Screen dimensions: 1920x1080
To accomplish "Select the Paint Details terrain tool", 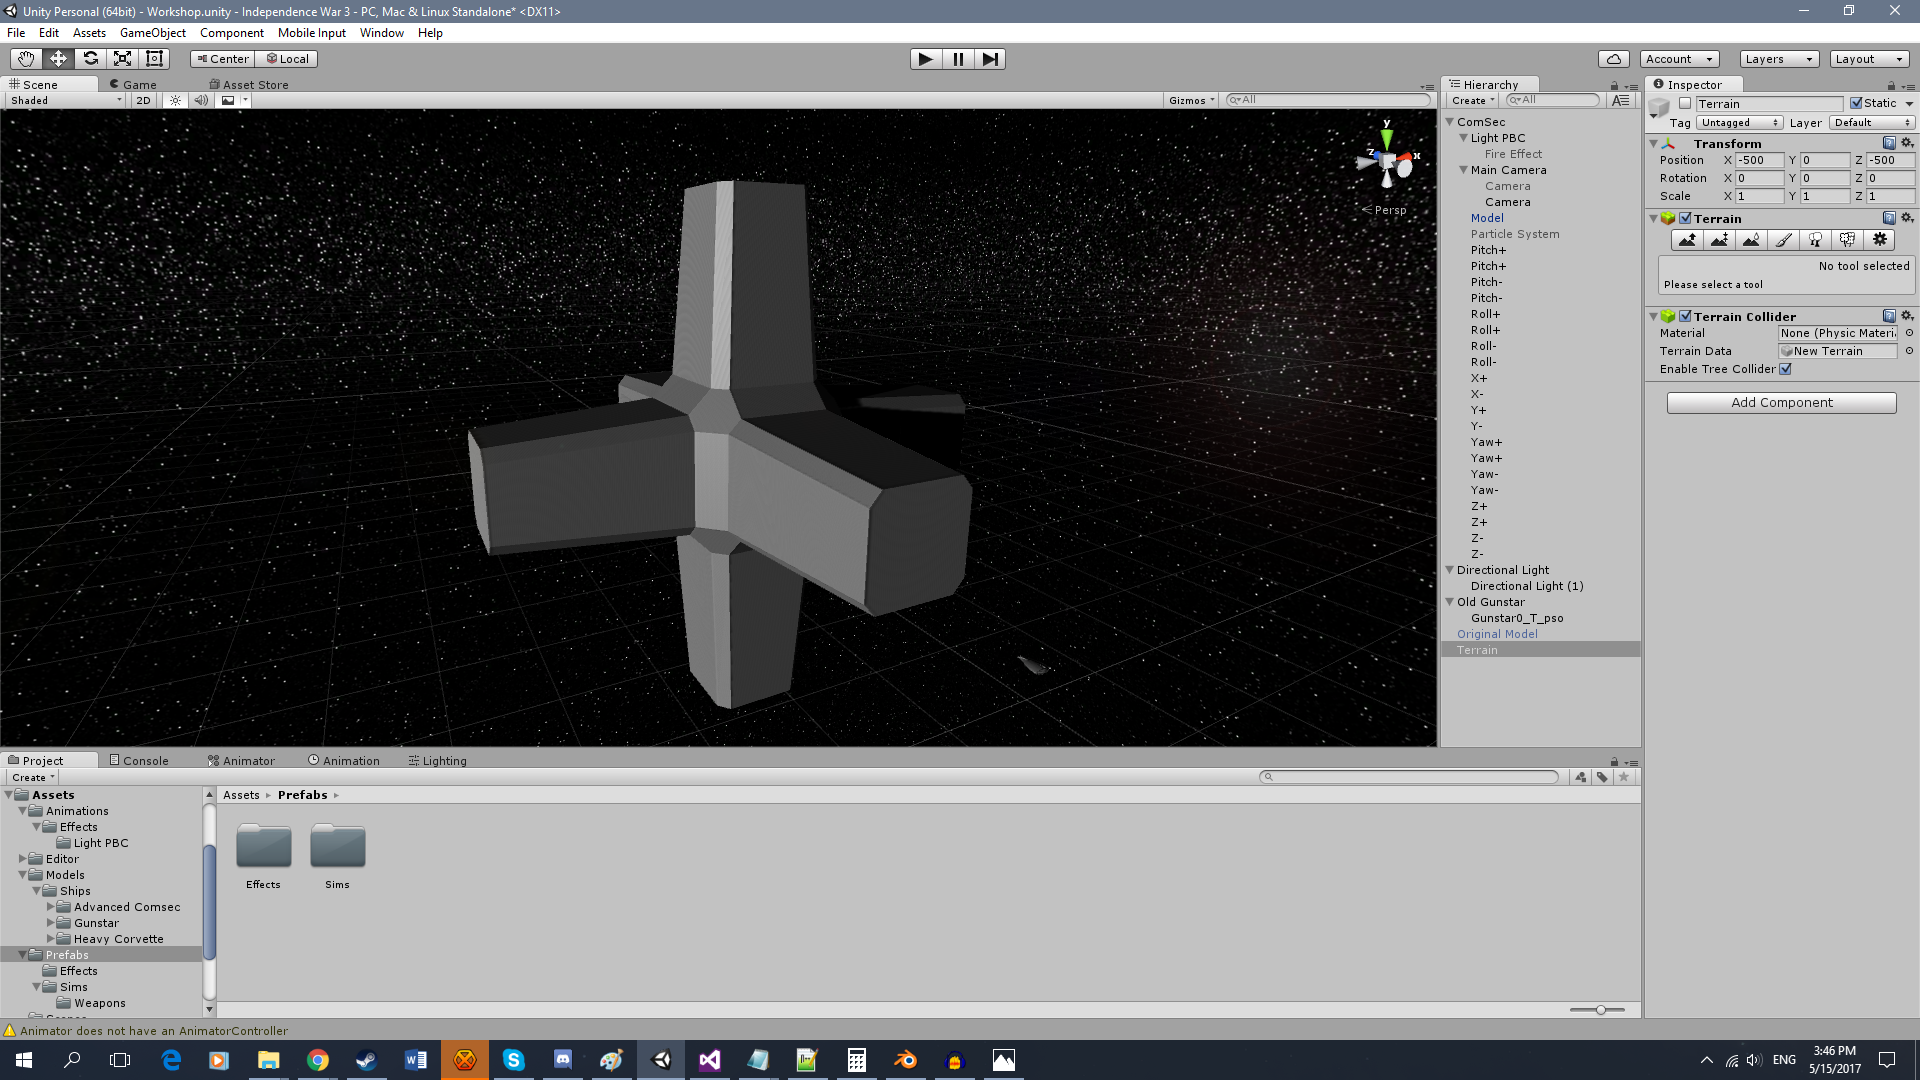I will pyautogui.click(x=1847, y=240).
